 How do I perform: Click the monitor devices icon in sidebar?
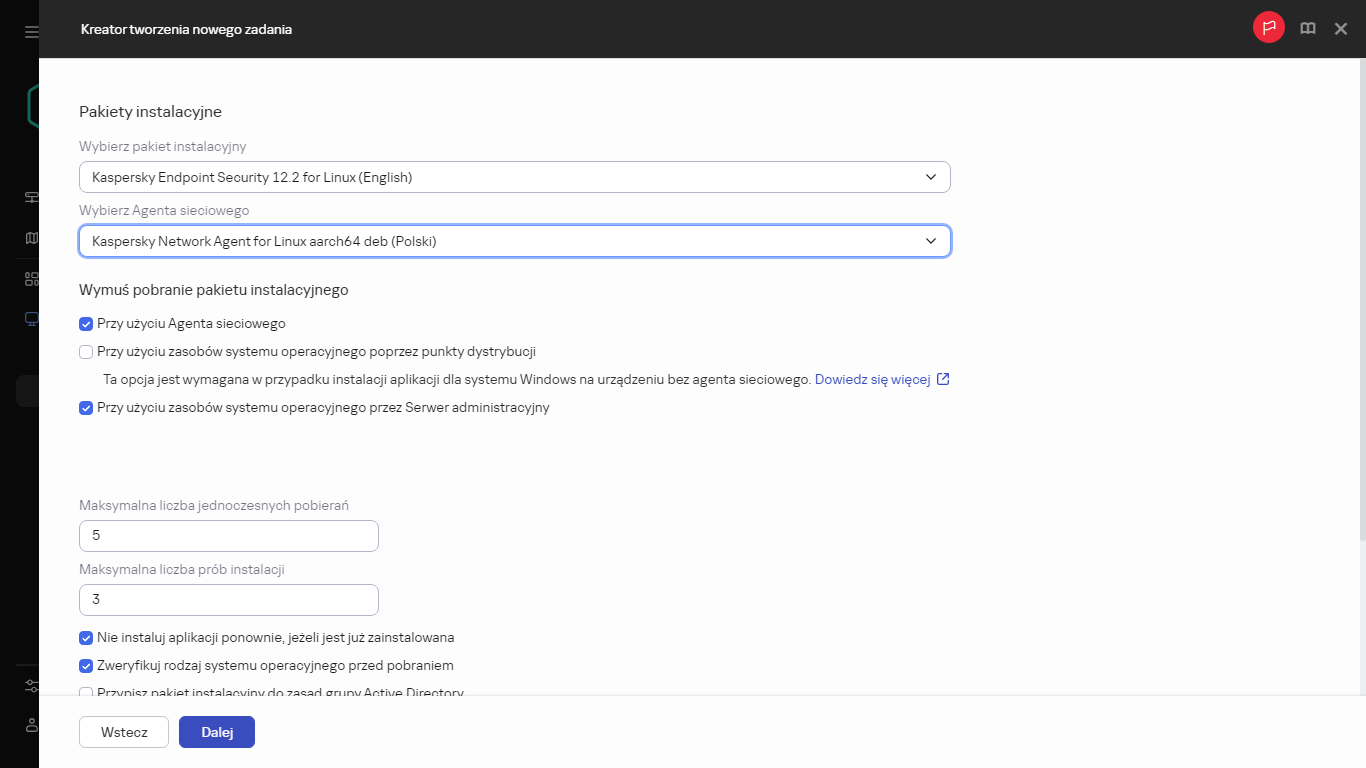31,320
